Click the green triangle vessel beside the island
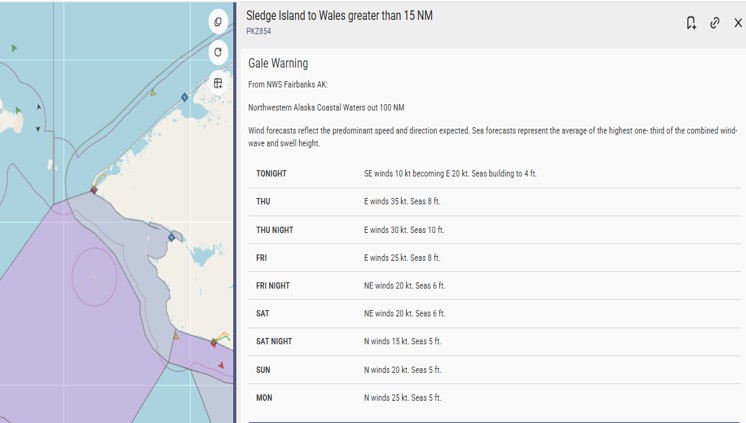This screenshot has height=423, width=746. [18, 110]
